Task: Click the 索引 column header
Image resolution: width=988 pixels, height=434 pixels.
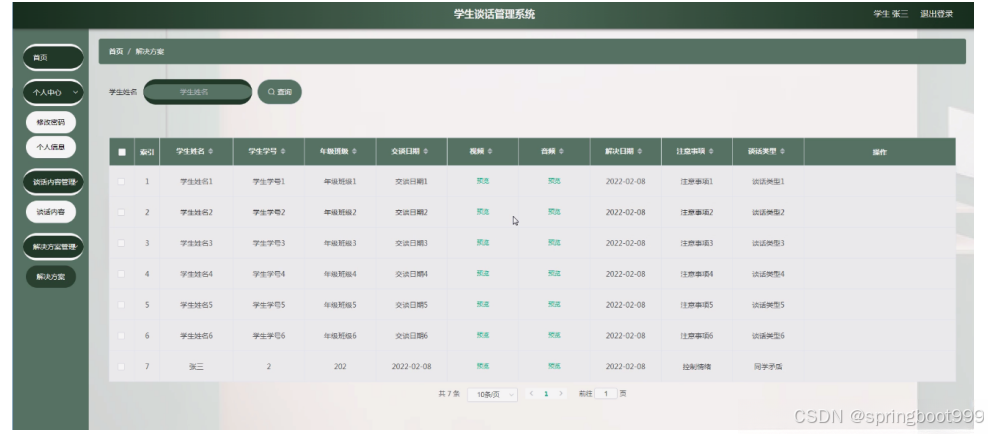Action: [x=147, y=152]
